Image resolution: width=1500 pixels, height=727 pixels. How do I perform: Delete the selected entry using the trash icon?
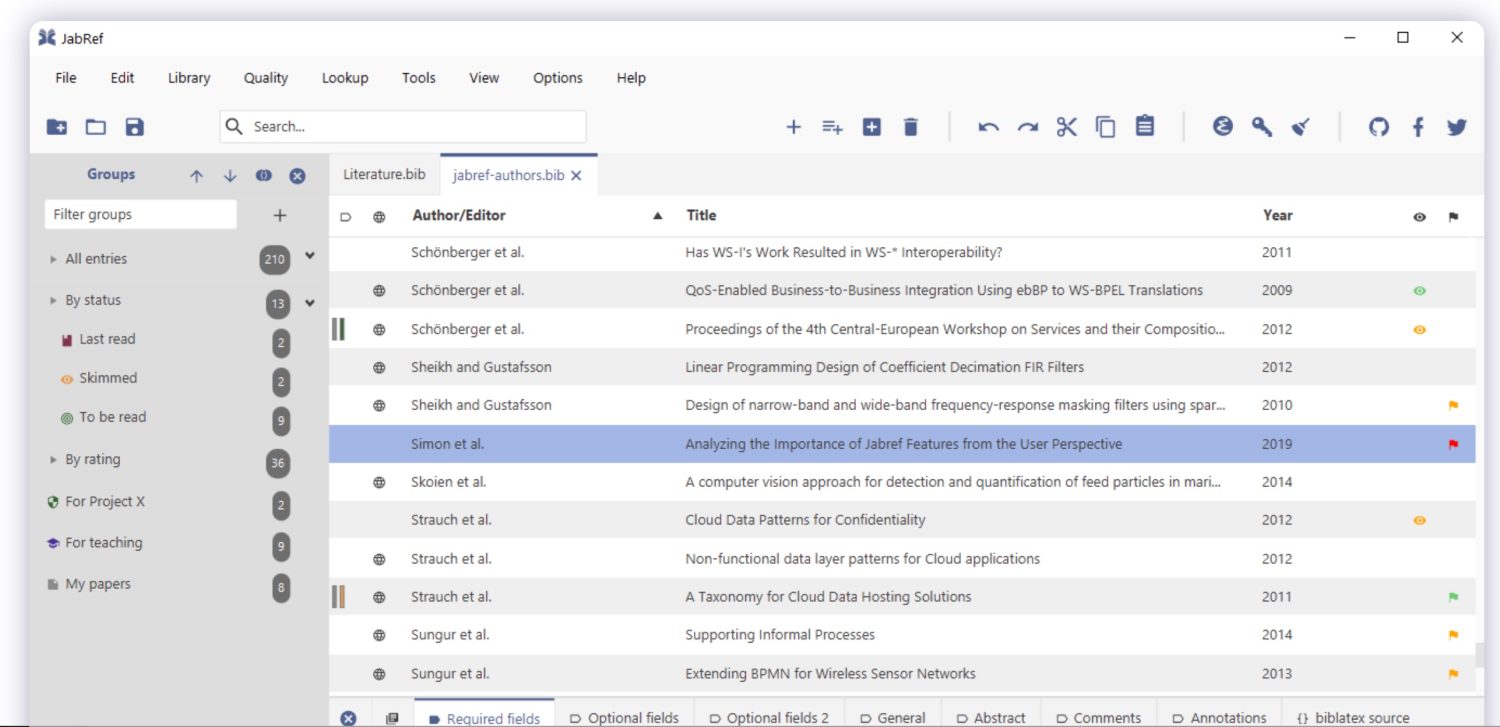tap(910, 127)
